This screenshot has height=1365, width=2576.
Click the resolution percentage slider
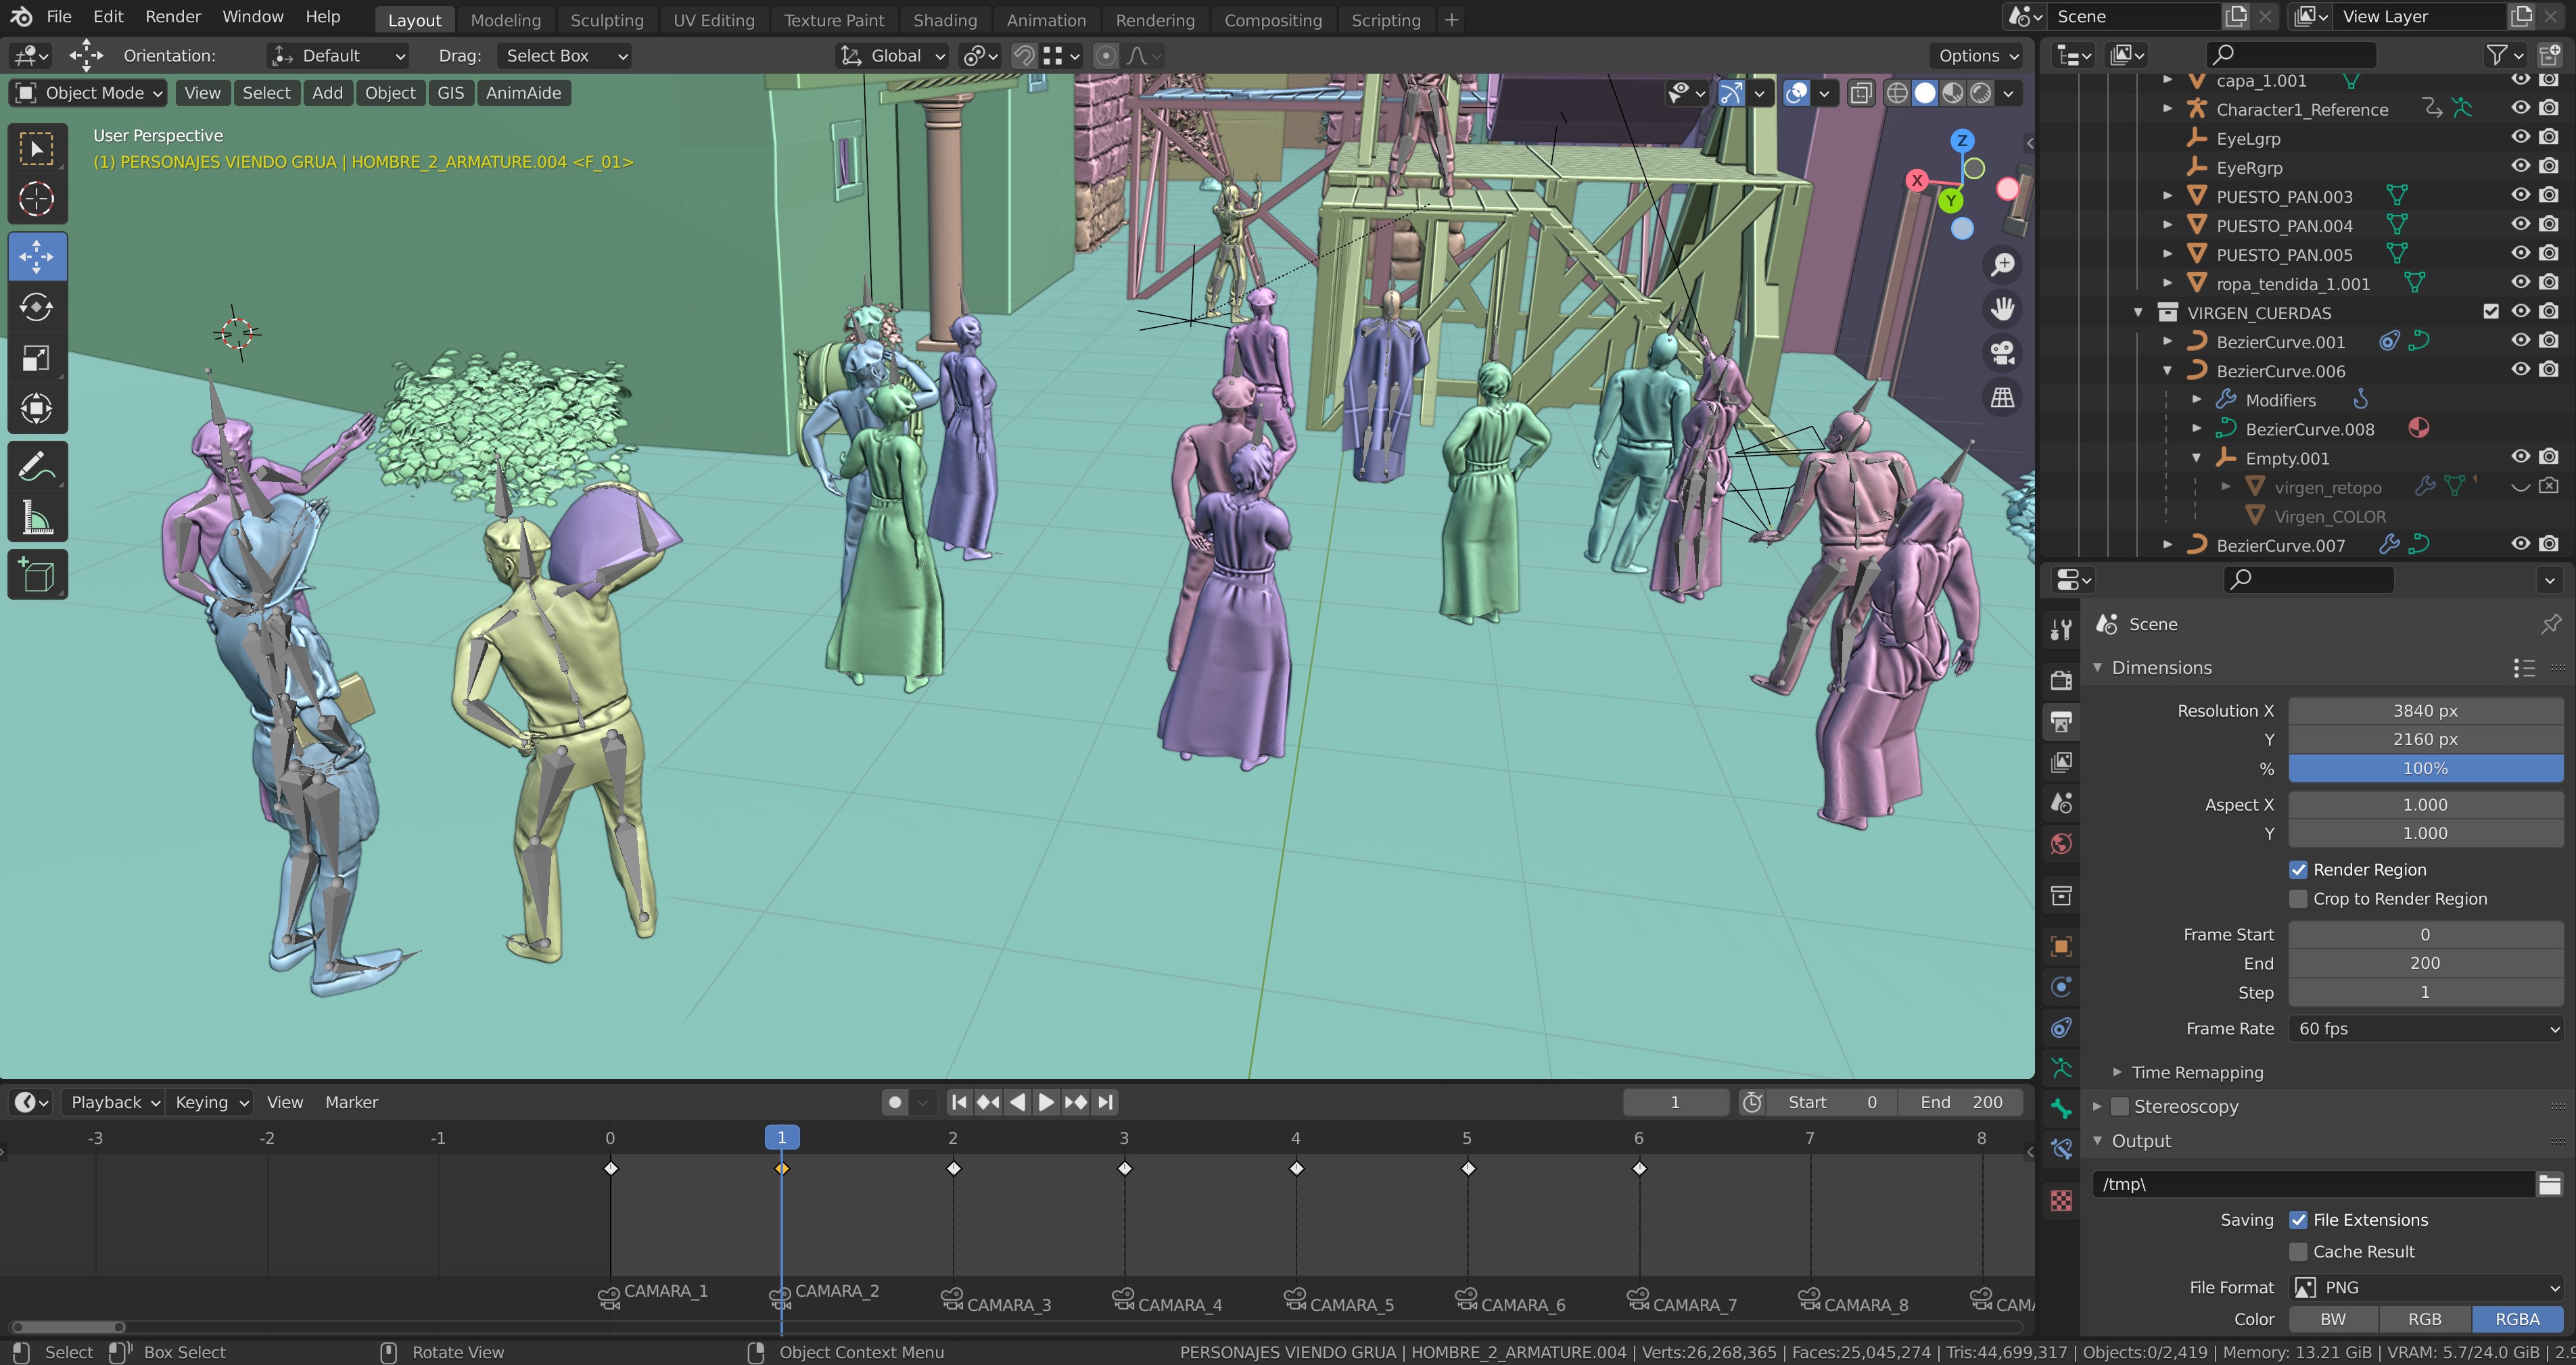(2425, 768)
